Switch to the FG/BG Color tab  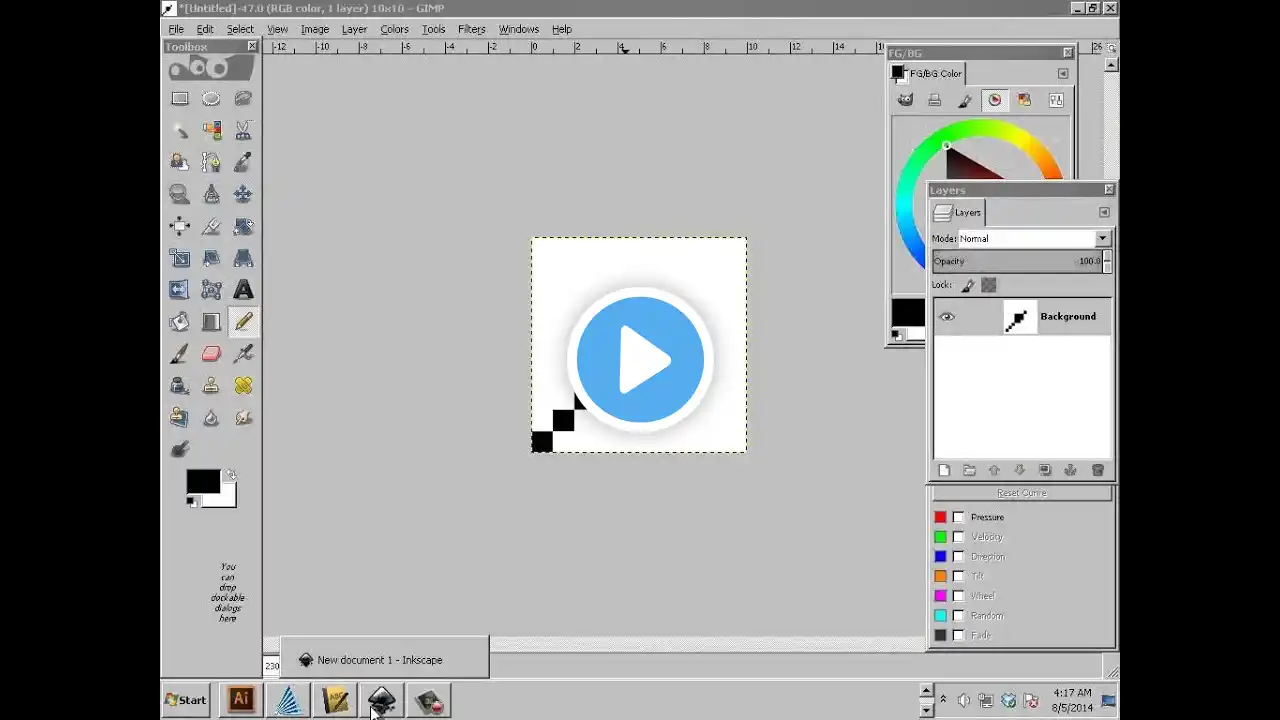point(927,73)
